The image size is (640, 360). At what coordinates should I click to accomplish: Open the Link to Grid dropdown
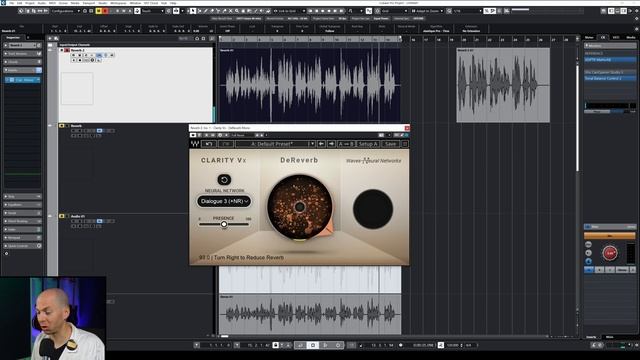tap(289, 11)
